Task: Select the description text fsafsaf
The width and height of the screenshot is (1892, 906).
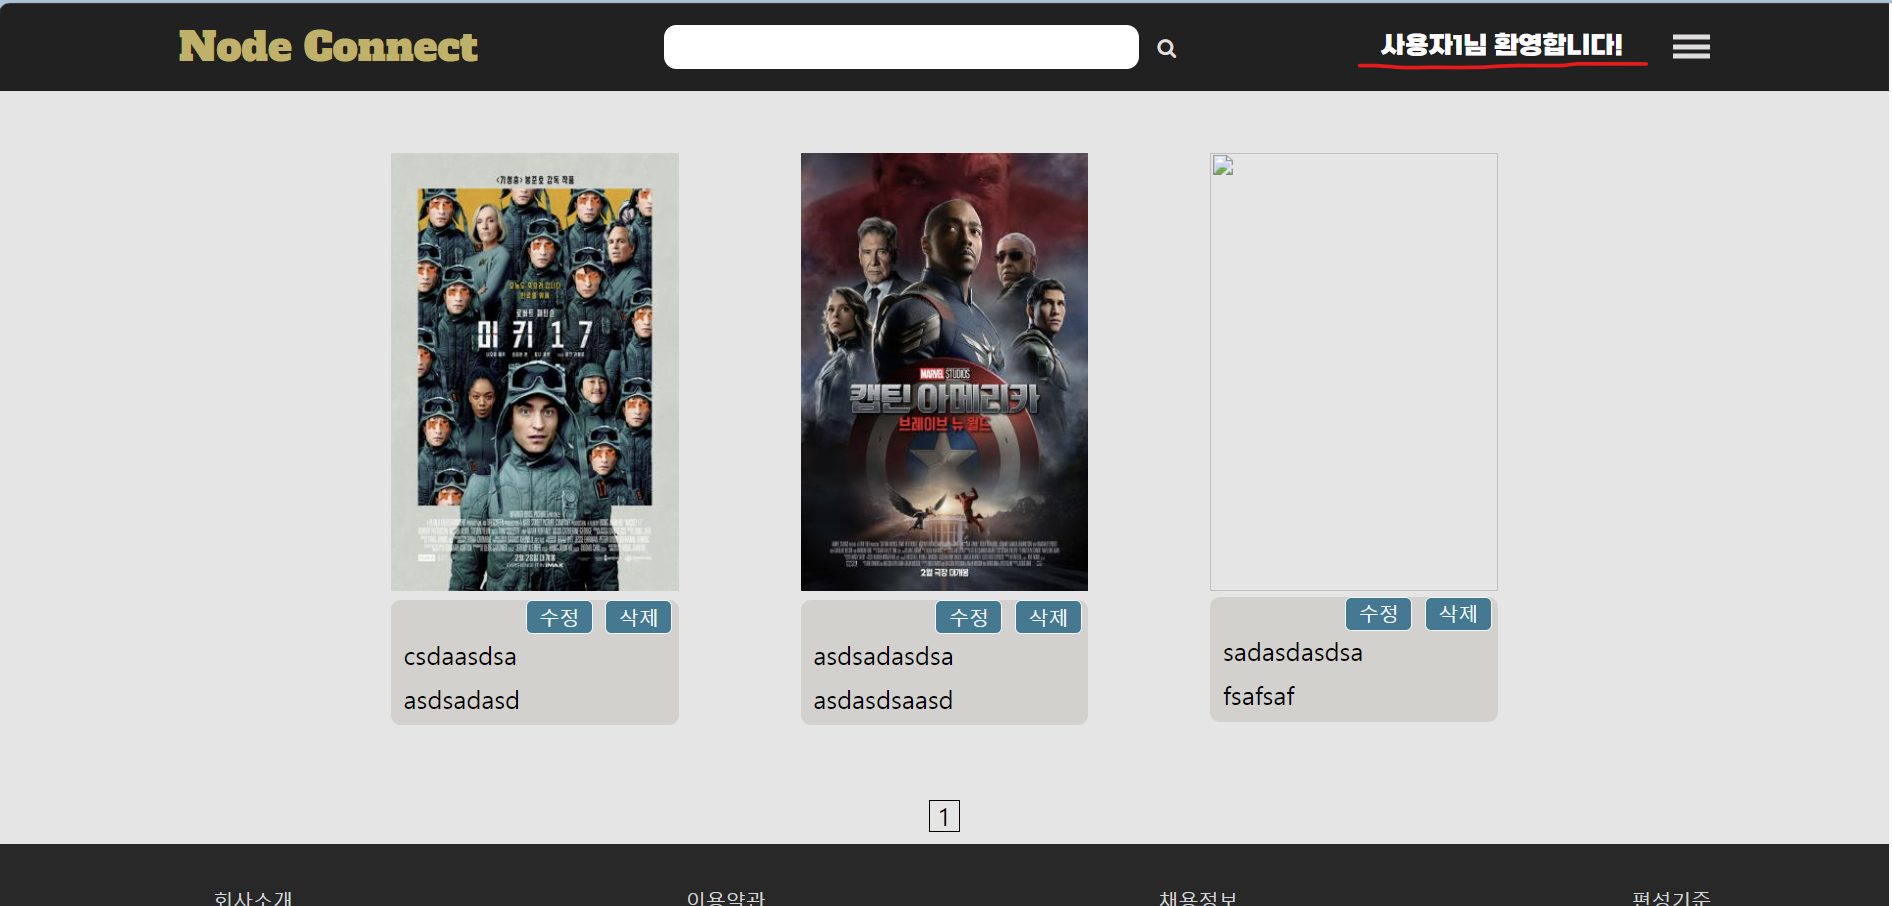Action: pos(1259,697)
